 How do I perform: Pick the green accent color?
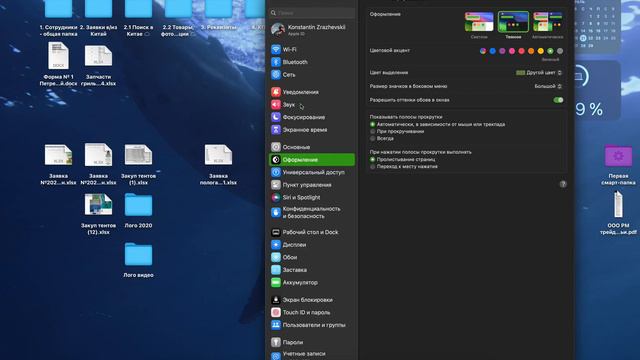pos(550,51)
